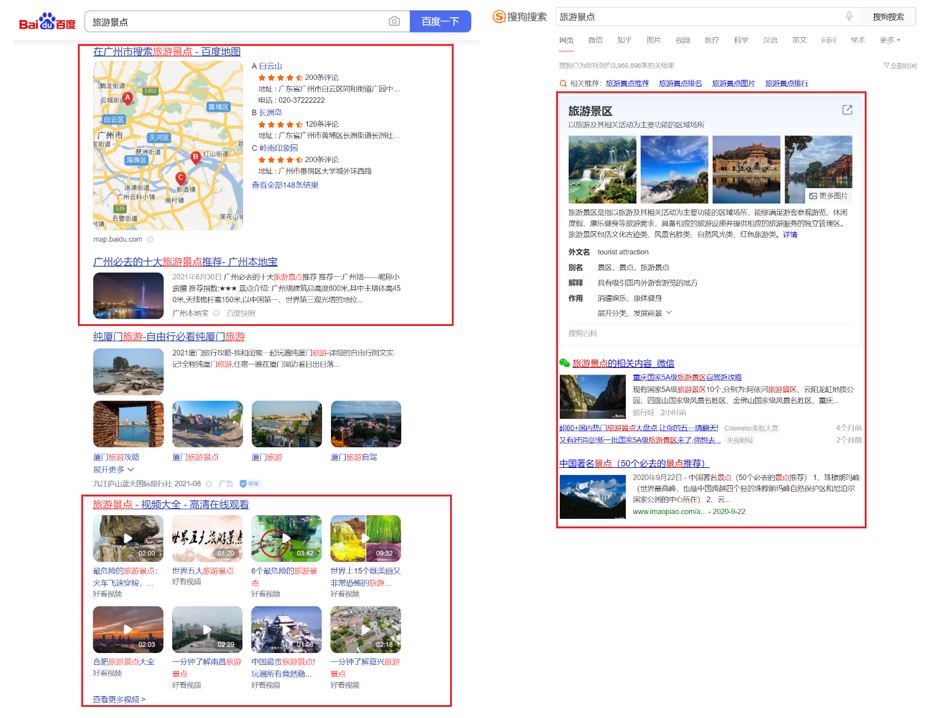Open the waterfall photo in 旅游景区 card
Screen dimensions: 946x718
602,170
